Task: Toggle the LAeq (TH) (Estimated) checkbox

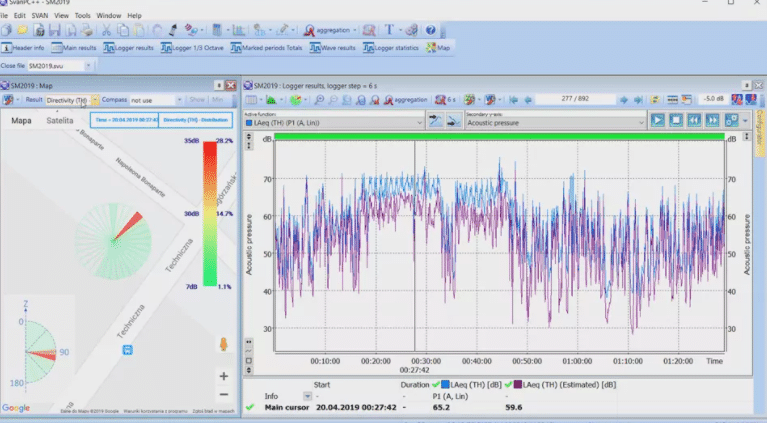Action: point(514,384)
